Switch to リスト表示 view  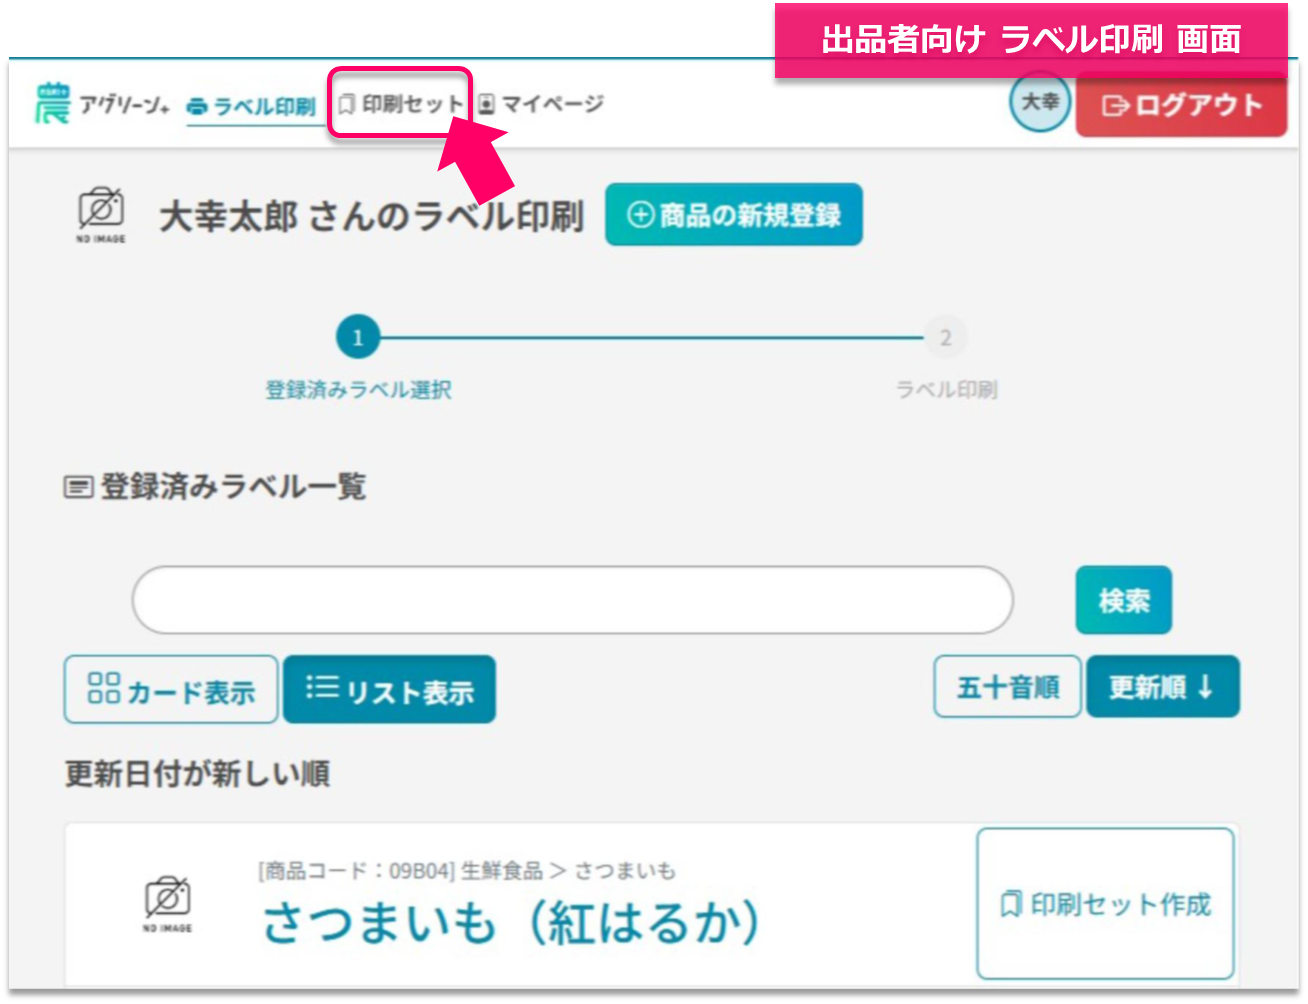point(389,689)
